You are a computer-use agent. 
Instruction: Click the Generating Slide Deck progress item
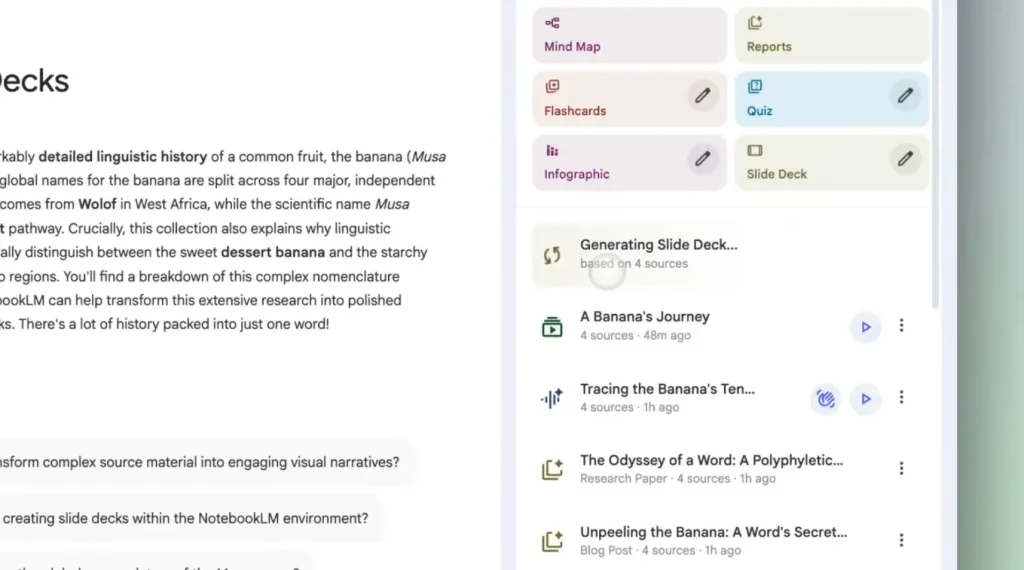click(x=658, y=254)
